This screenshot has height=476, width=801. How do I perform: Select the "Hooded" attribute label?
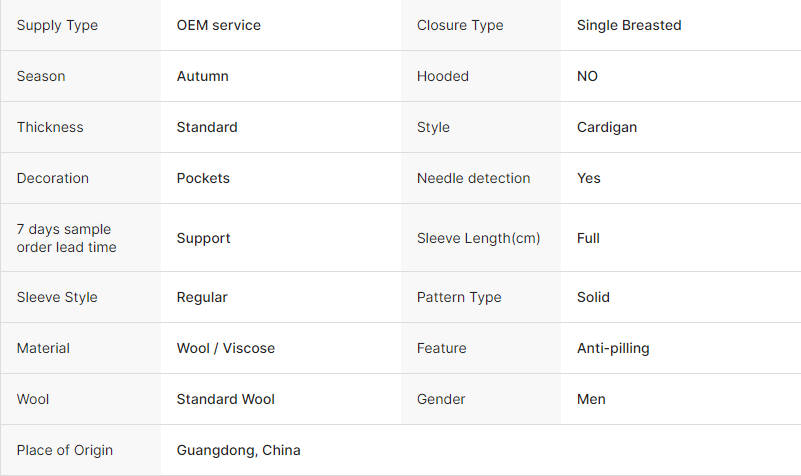[442, 76]
